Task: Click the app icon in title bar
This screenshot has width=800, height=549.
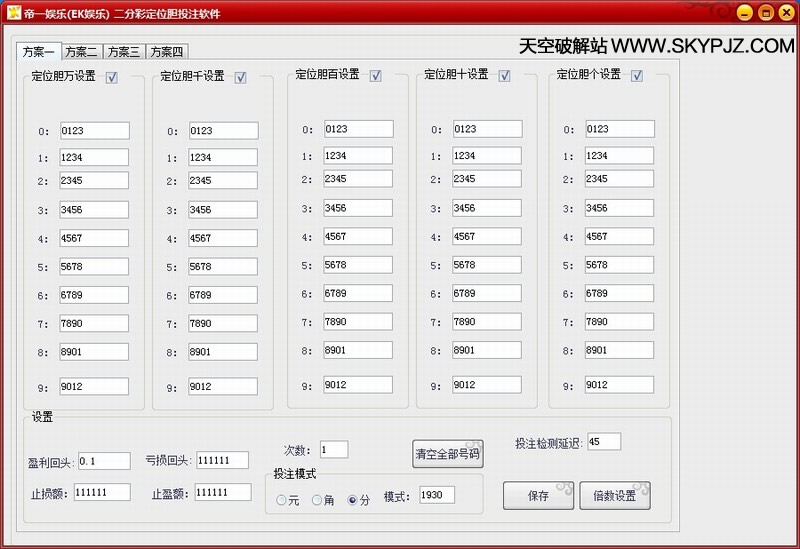Action: pos(15,13)
